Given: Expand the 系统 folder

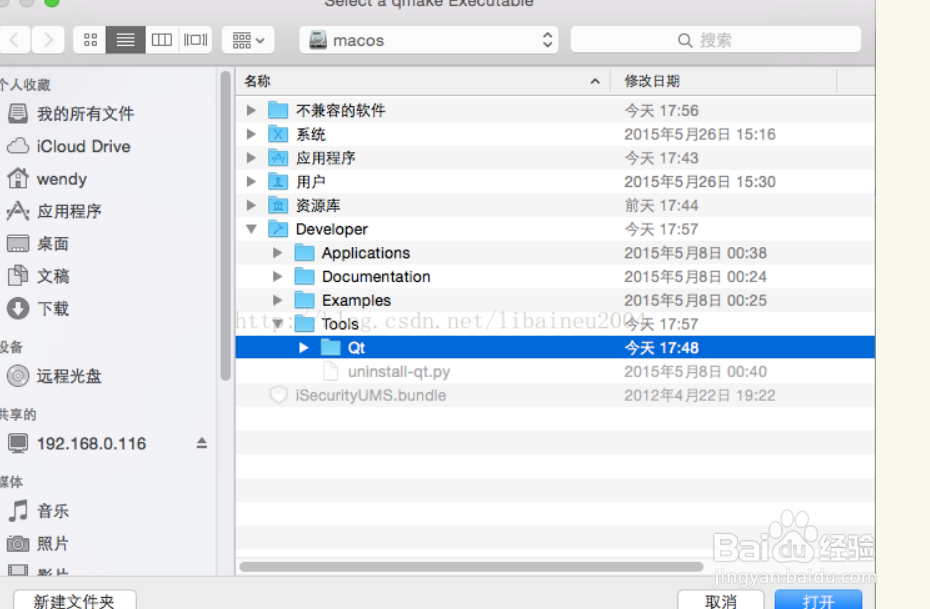Looking at the screenshot, I should pos(251,133).
